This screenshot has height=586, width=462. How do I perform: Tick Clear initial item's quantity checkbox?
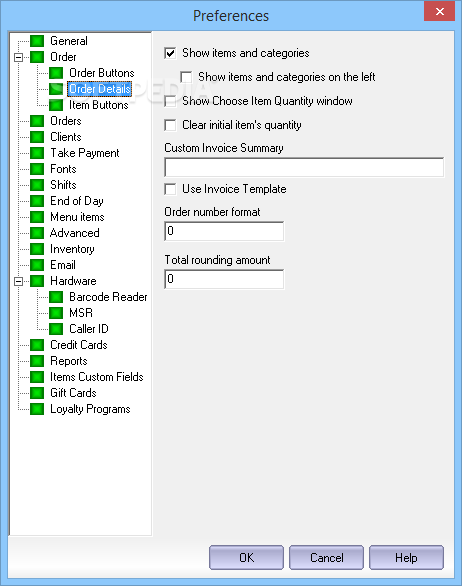click(x=170, y=125)
